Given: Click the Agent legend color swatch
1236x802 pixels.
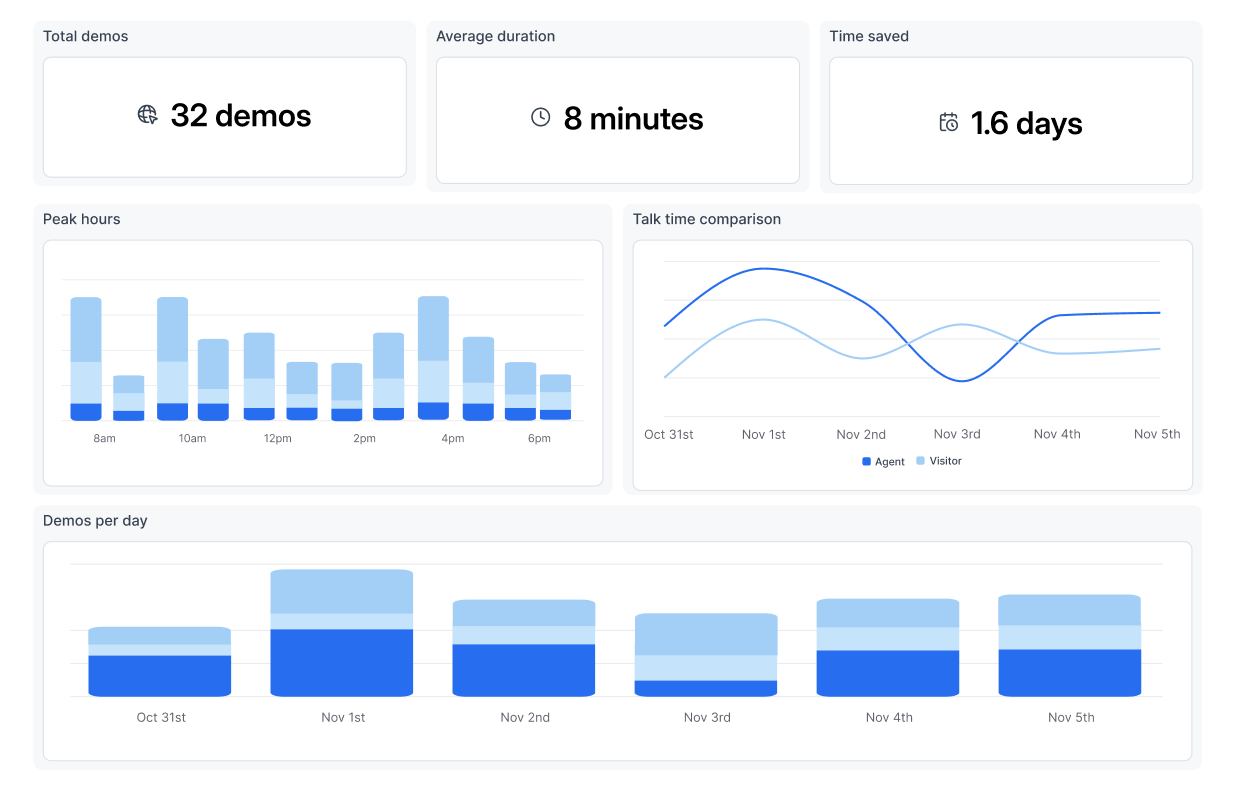Looking at the screenshot, I should coord(867,462).
